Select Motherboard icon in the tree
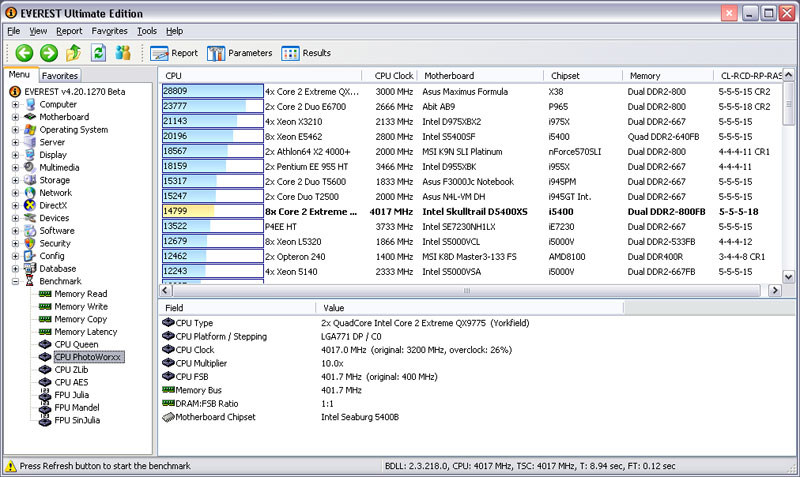This screenshot has height=477, width=800. click(x=31, y=117)
